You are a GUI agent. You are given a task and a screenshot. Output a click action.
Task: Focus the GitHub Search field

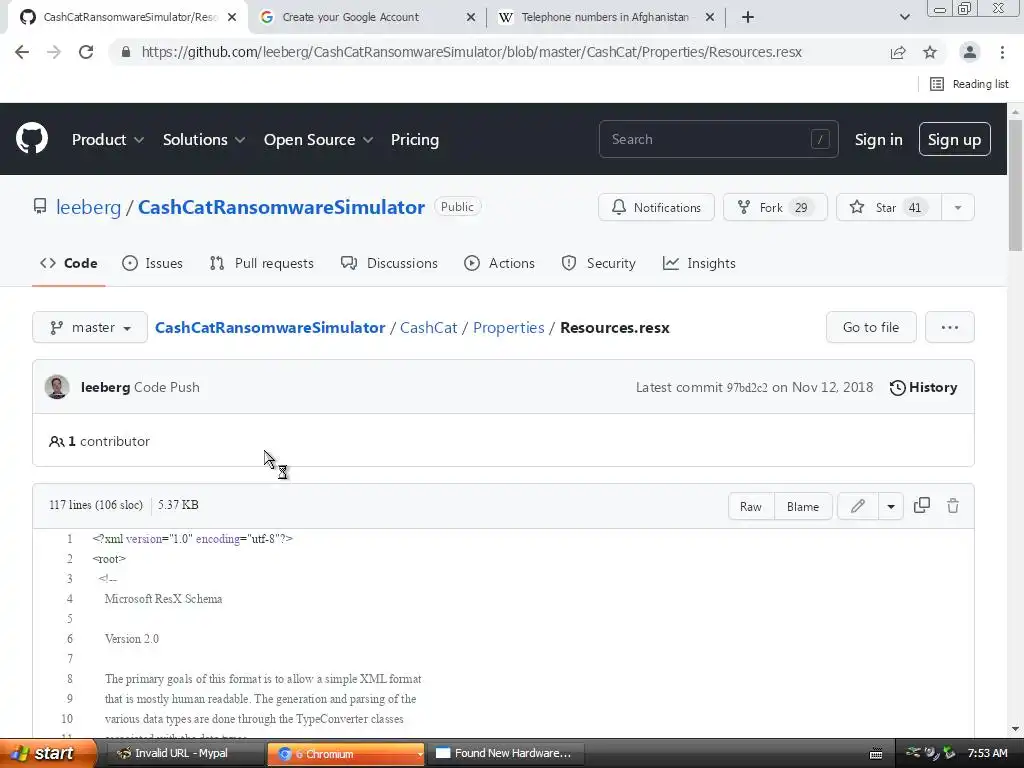[718, 139]
